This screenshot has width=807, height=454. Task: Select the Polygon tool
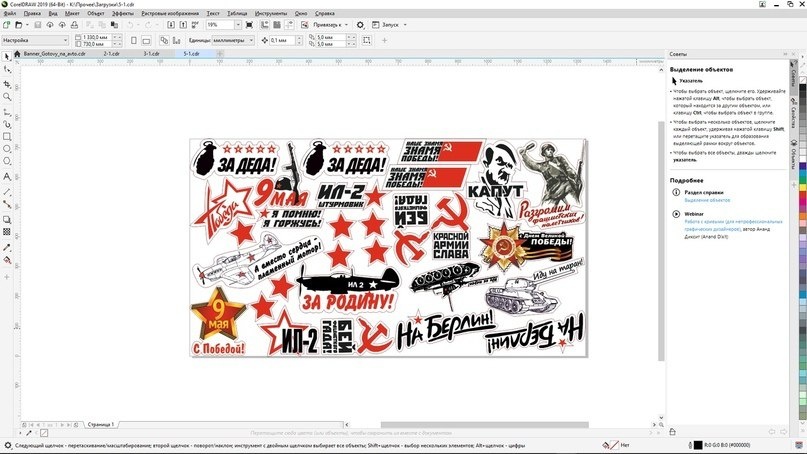[7, 161]
